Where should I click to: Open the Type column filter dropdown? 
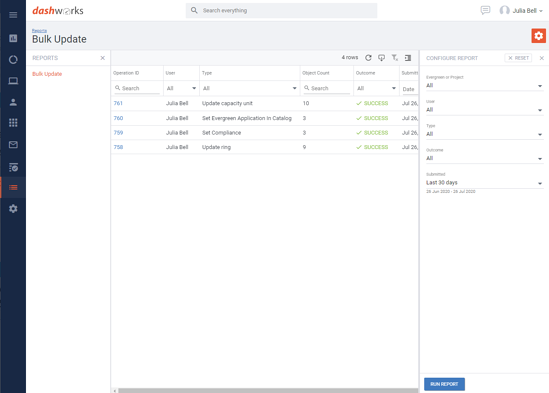tap(250, 88)
